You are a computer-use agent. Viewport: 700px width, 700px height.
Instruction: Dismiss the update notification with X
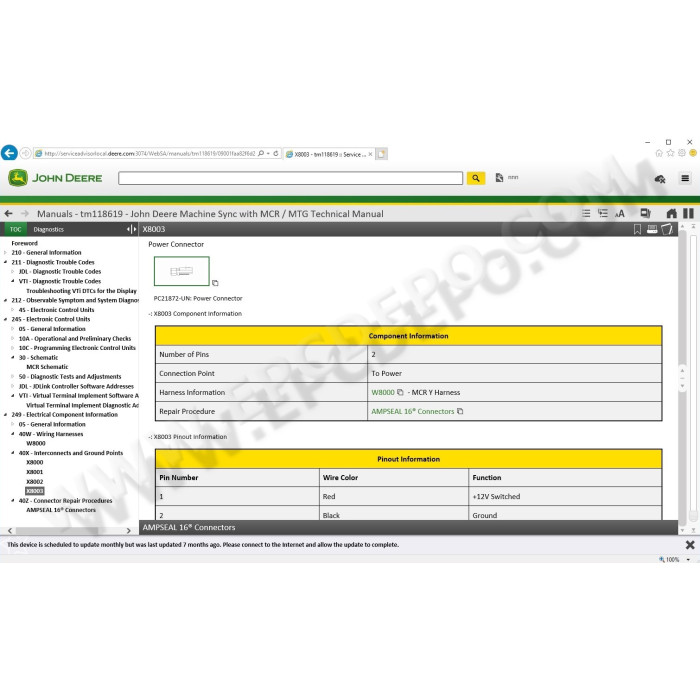tap(690, 545)
